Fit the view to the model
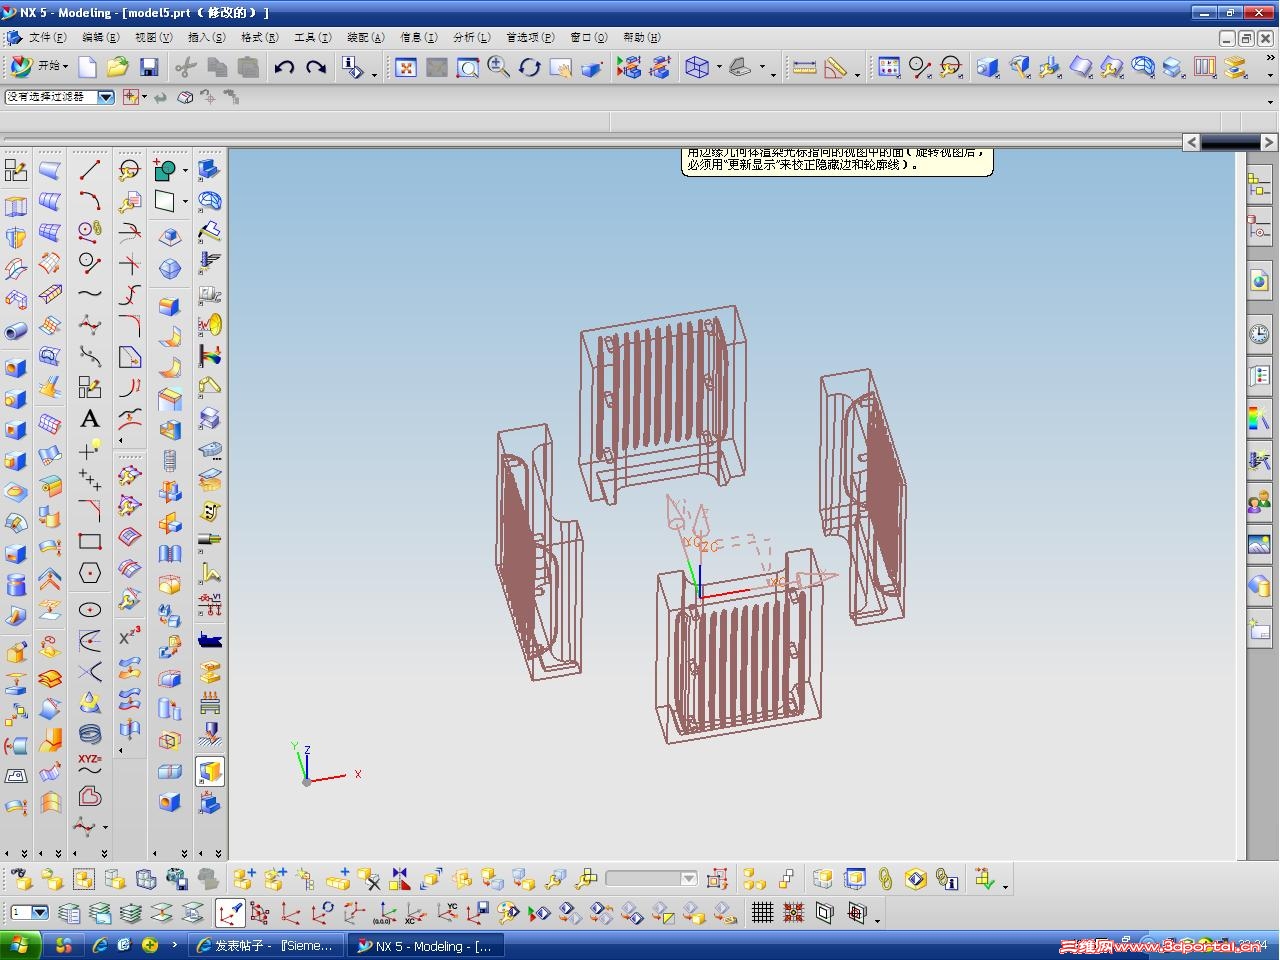 406,67
